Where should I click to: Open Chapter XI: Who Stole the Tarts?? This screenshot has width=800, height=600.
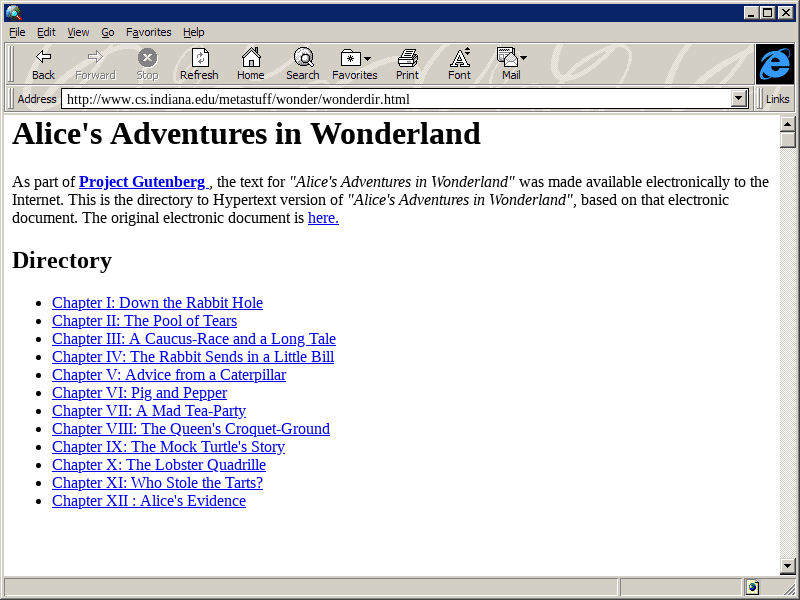click(x=157, y=483)
